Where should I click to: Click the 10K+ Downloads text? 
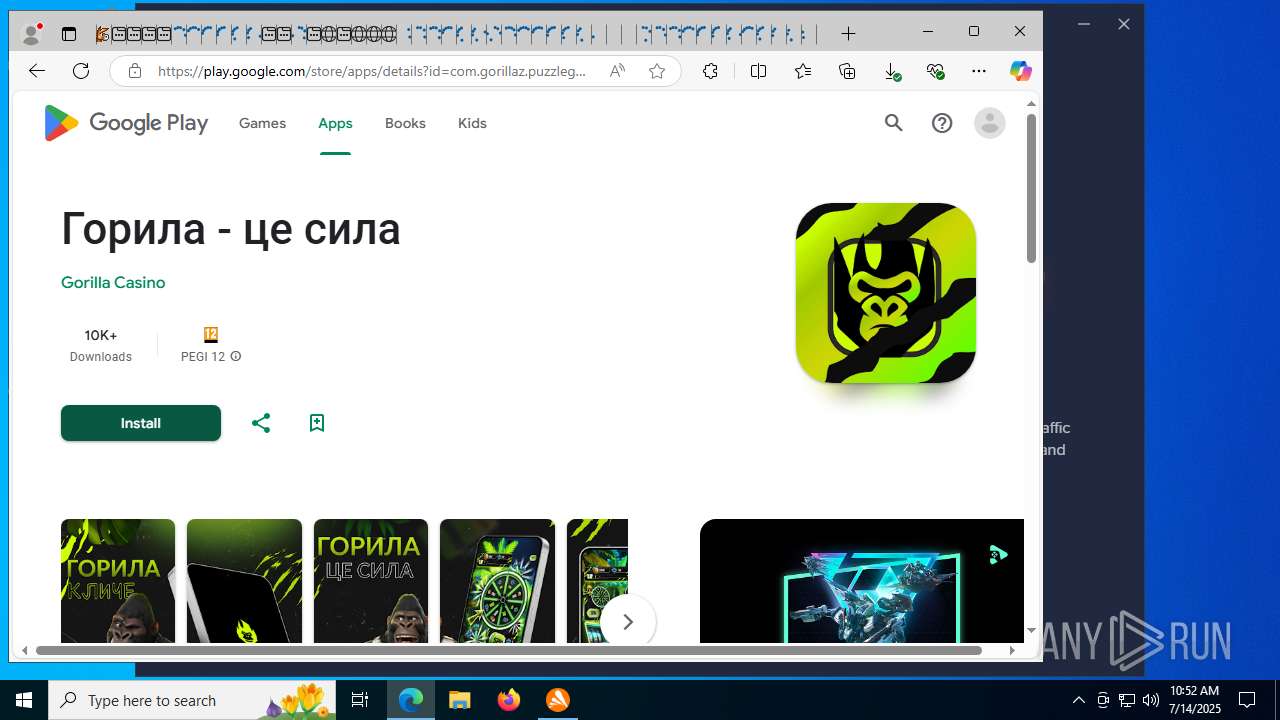[x=101, y=345]
